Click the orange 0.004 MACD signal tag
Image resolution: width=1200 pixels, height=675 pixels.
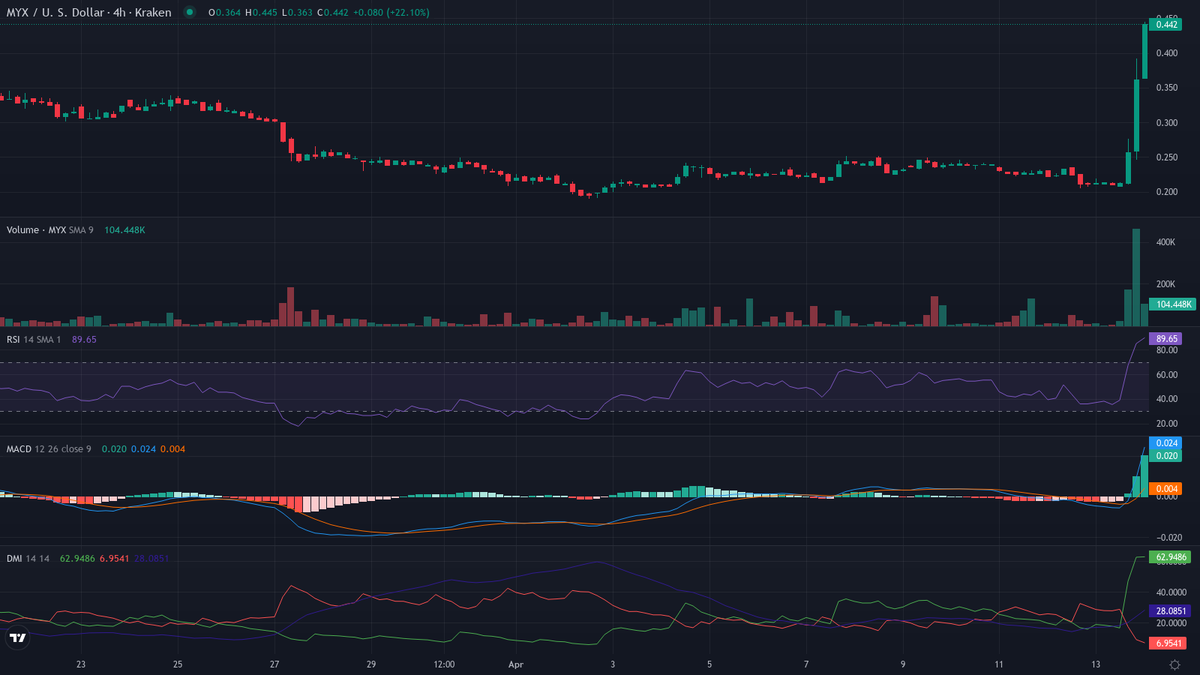click(1164, 488)
